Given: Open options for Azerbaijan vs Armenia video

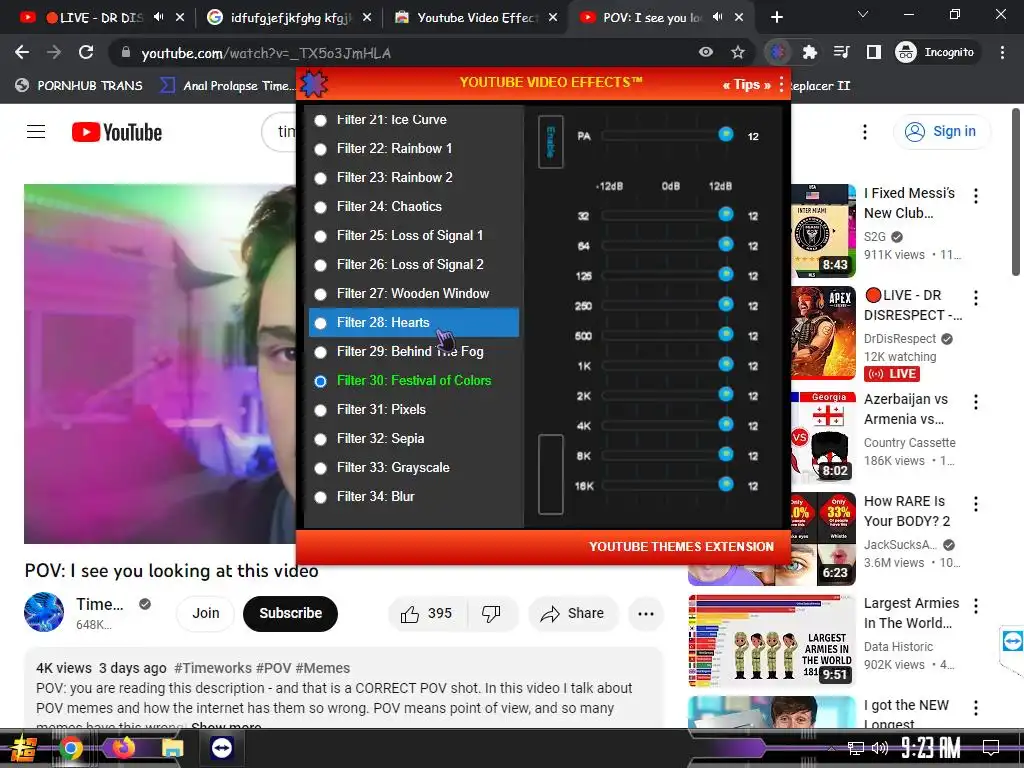Looking at the screenshot, I should click(976, 402).
